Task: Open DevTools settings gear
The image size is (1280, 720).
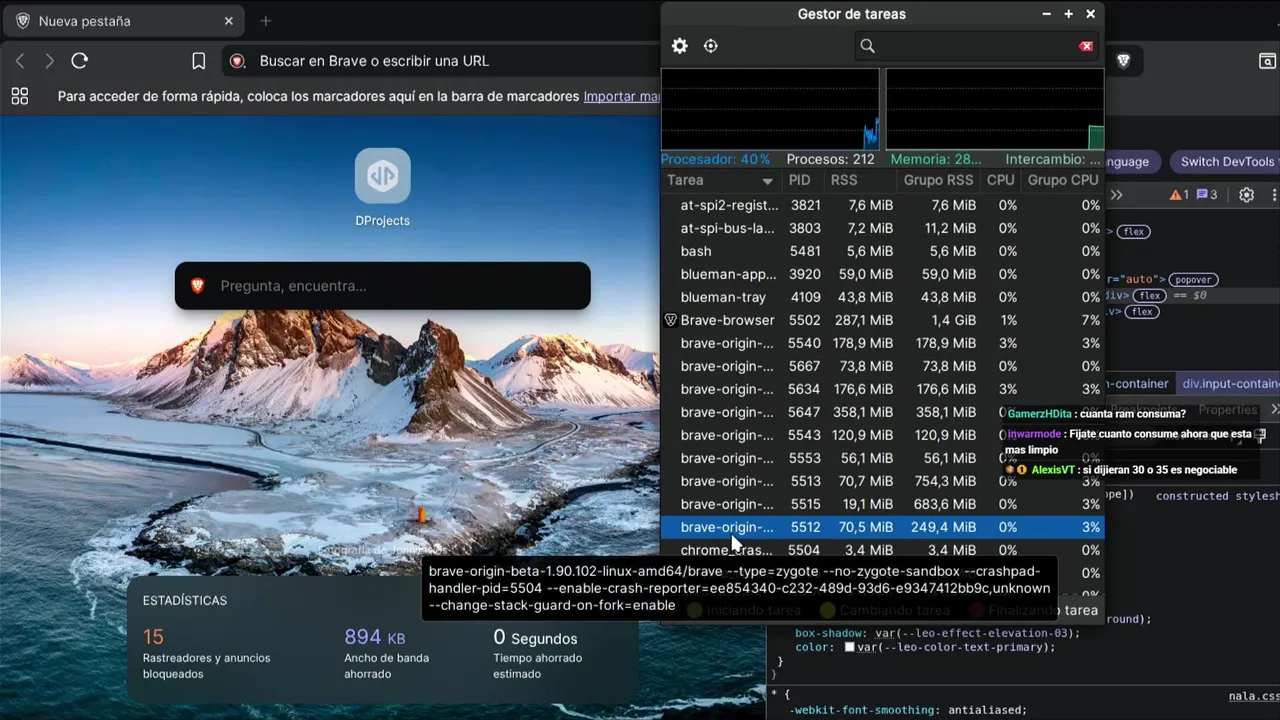Action: click(1246, 195)
